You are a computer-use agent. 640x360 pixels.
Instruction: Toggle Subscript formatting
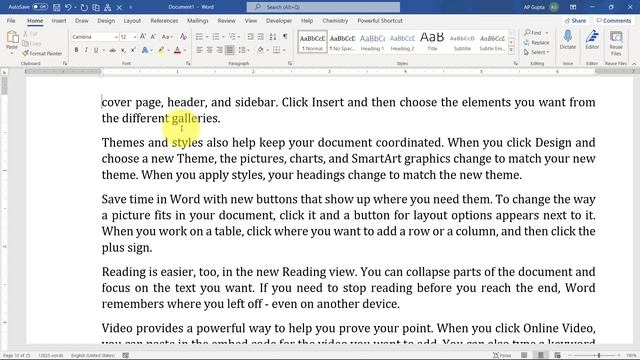click(x=123, y=50)
